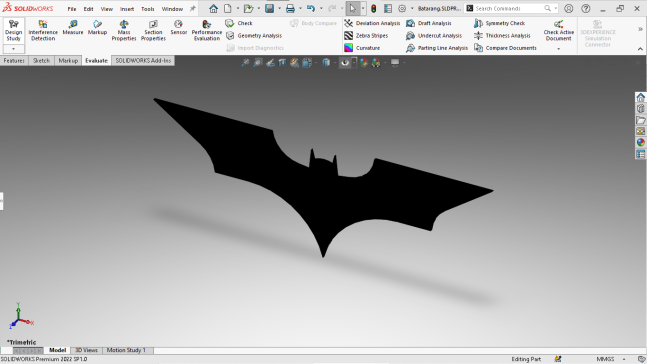The height and width of the screenshot is (364, 647).
Task: Open Mass Properties
Action: (x=124, y=30)
